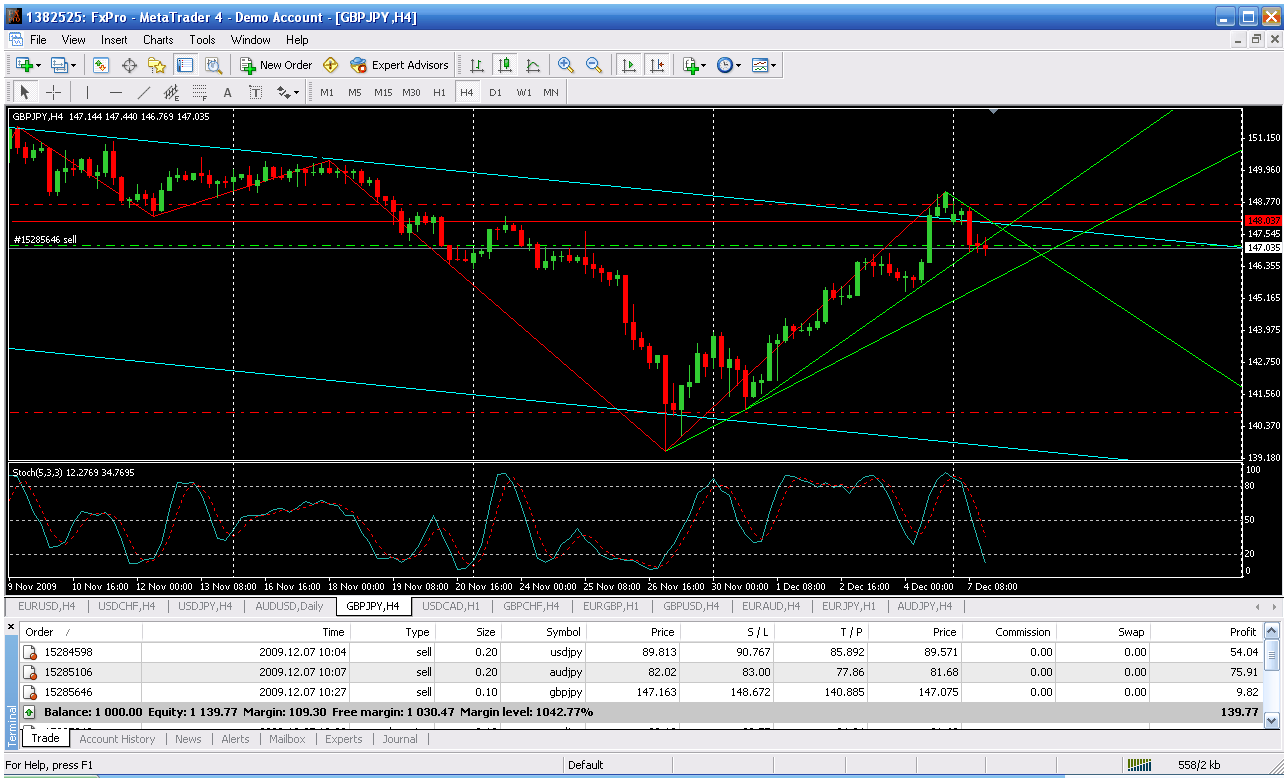Open the Strategy Tester icon
Viewport: 1288px width, 778px height.
tap(213, 65)
